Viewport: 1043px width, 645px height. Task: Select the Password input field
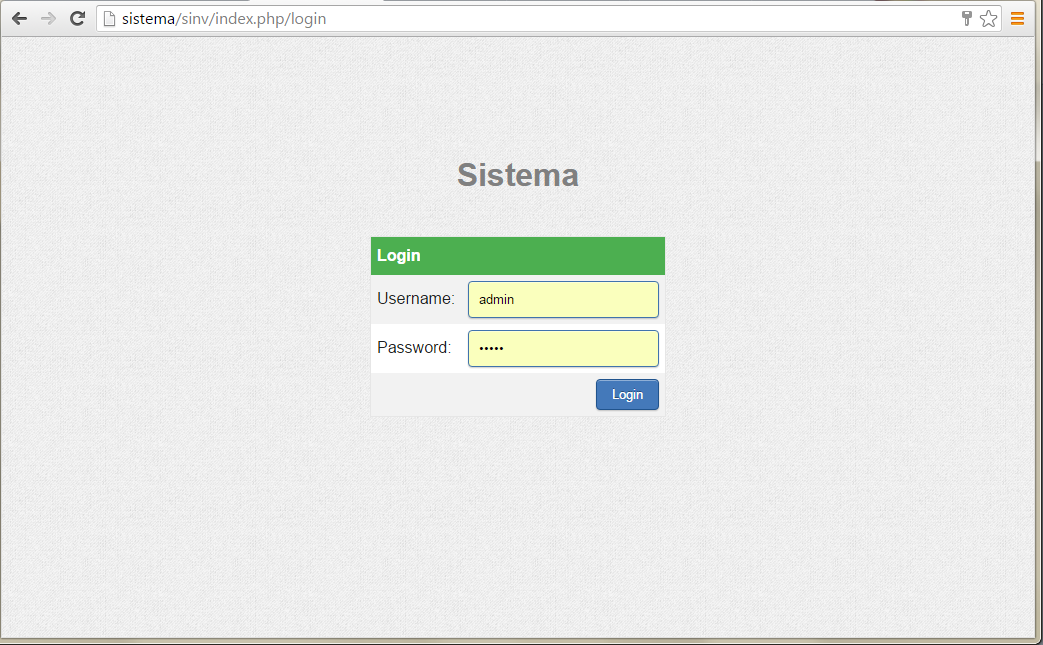click(563, 348)
